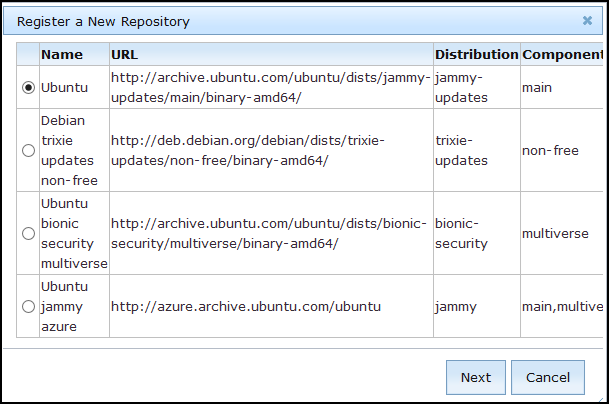Click the Name column header
Screen dimensions: 609x404
(x=75, y=54)
